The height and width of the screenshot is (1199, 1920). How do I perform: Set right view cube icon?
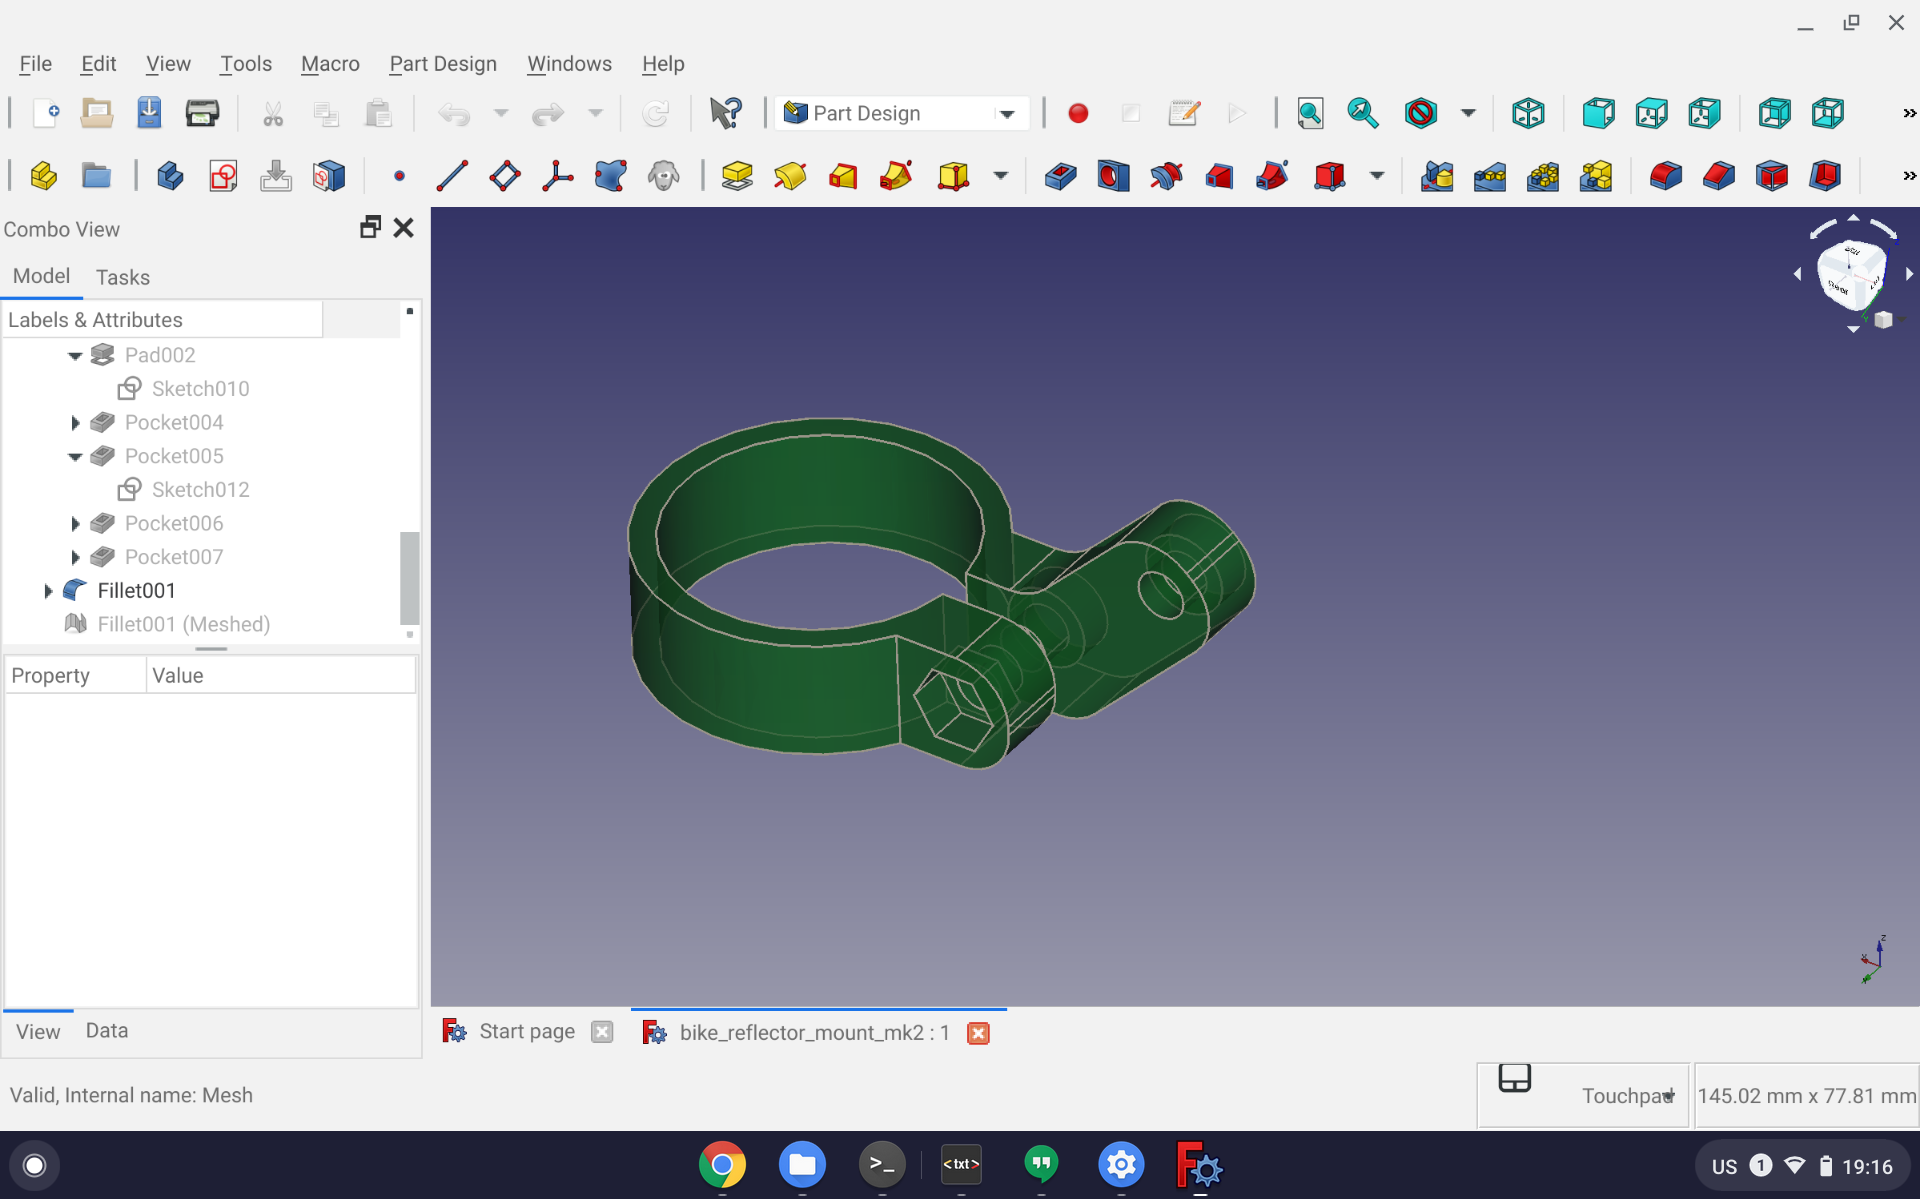point(1704,113)
